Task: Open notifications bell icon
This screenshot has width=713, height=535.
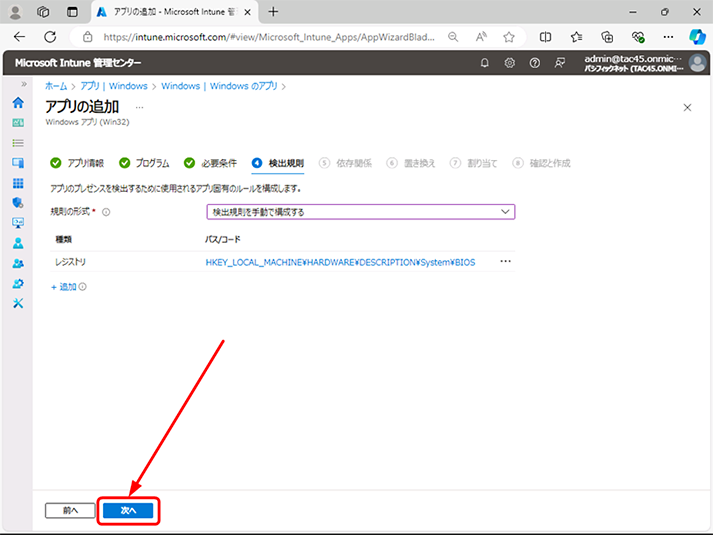Action: [x=485, y=63]
